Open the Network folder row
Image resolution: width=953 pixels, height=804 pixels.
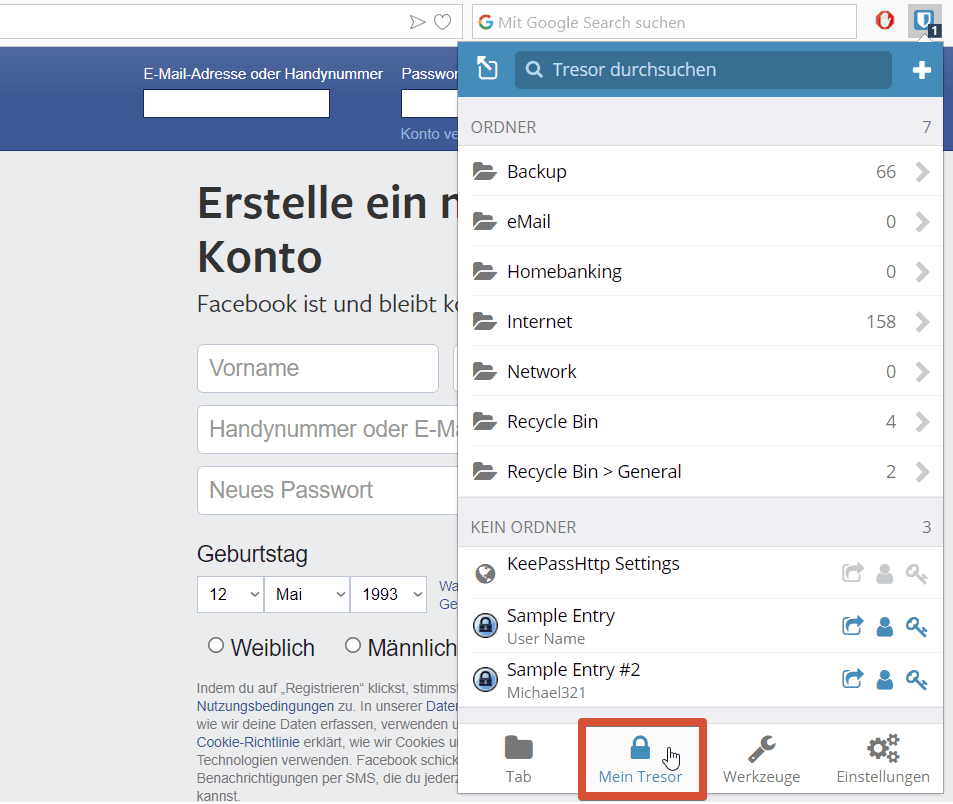click(x=701, y=371)
